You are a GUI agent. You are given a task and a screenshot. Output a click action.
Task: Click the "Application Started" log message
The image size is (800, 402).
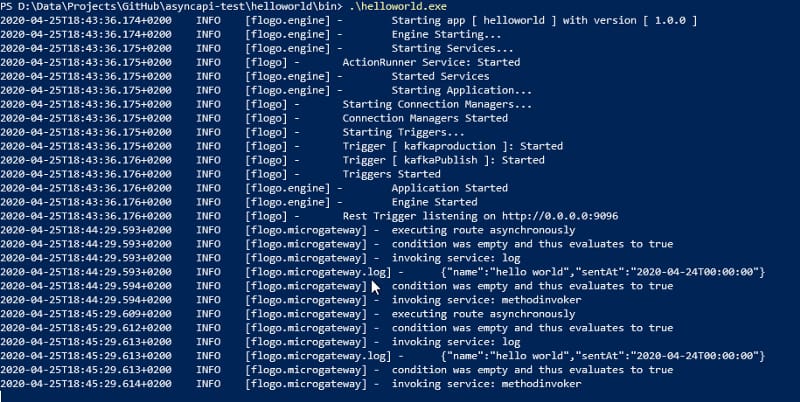[450, 187]
